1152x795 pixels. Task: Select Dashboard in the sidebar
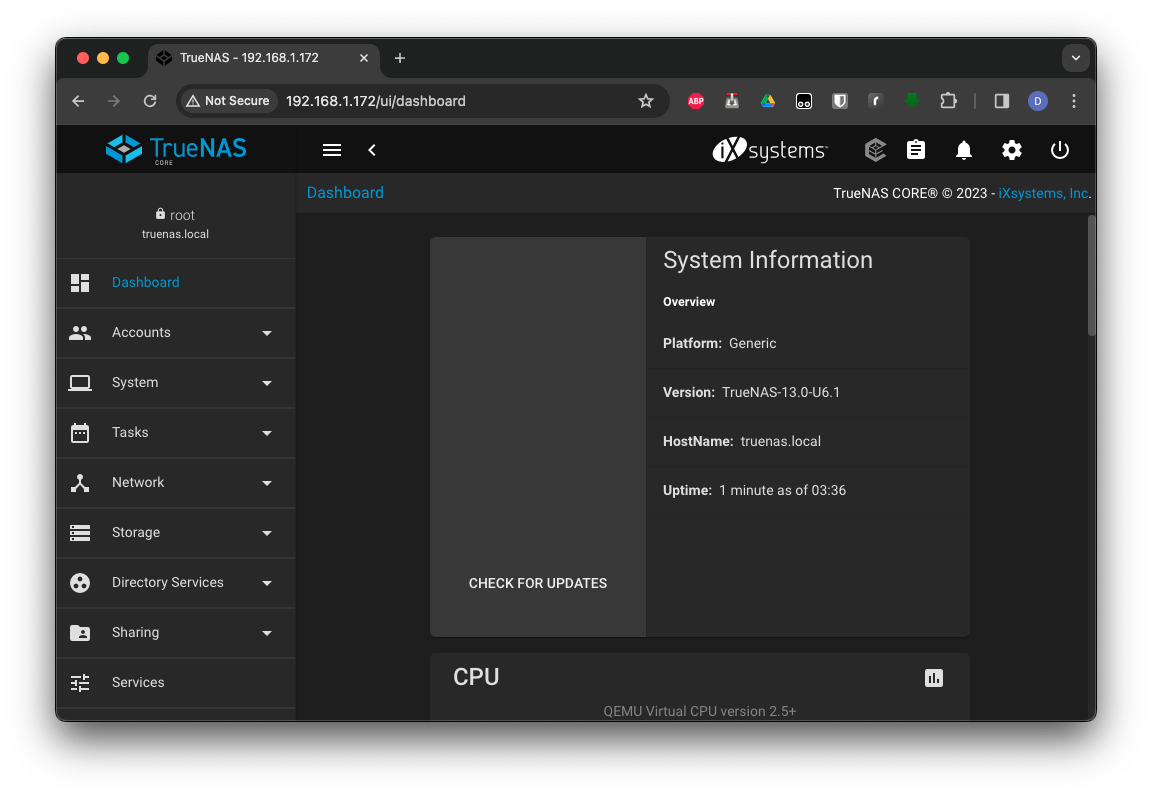(145, 282)
